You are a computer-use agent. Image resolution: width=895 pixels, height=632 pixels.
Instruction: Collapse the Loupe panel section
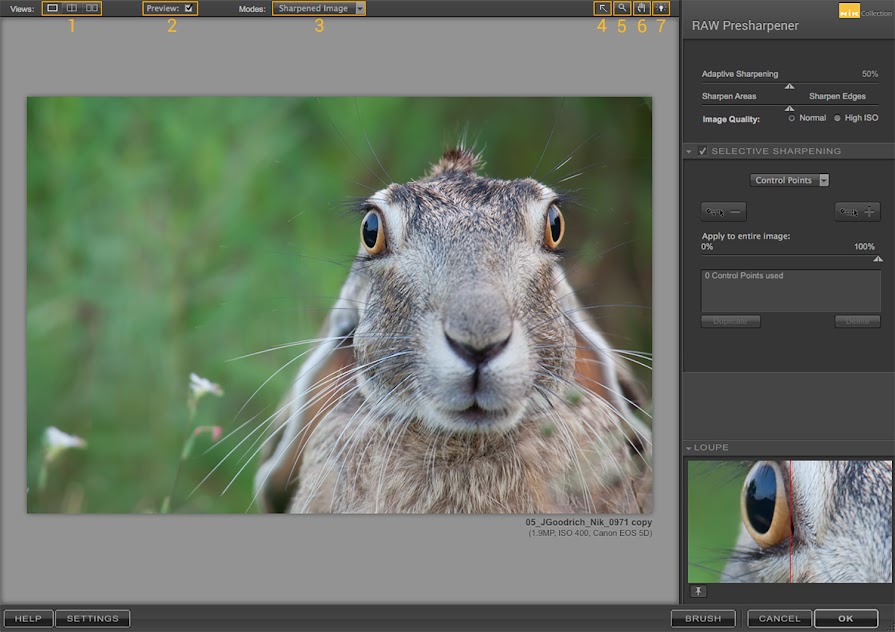click(689, 448)
